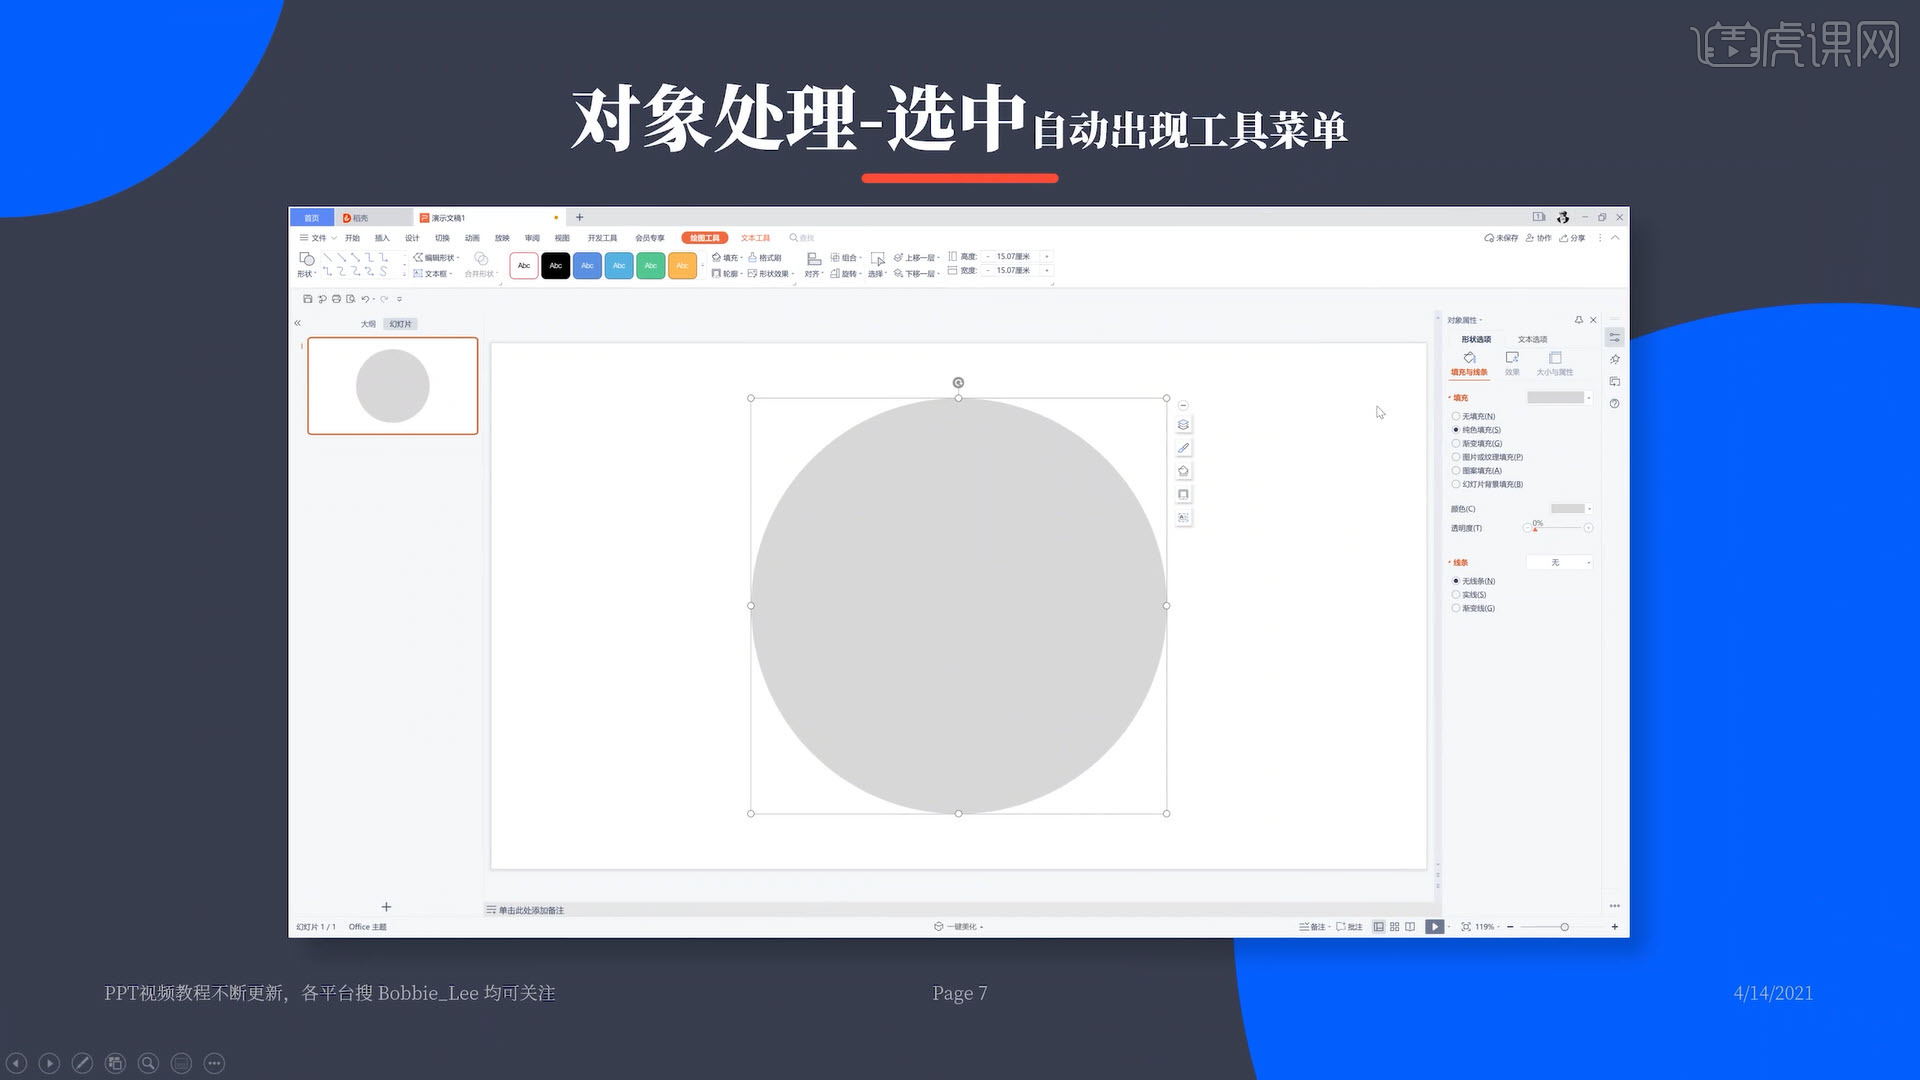Insert a 文本框 text box
Screen dimensions: 1920x1080
pos(433,273)
